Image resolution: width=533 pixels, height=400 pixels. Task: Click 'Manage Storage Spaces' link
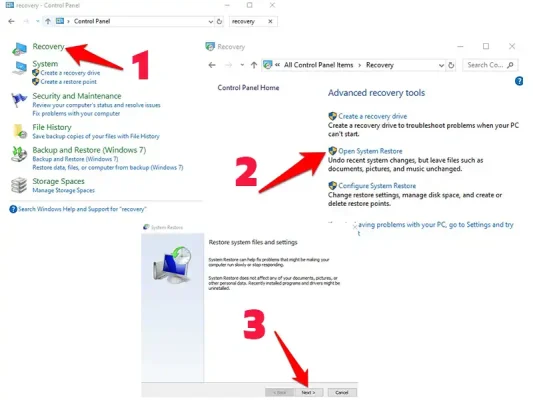pos(64,190)
